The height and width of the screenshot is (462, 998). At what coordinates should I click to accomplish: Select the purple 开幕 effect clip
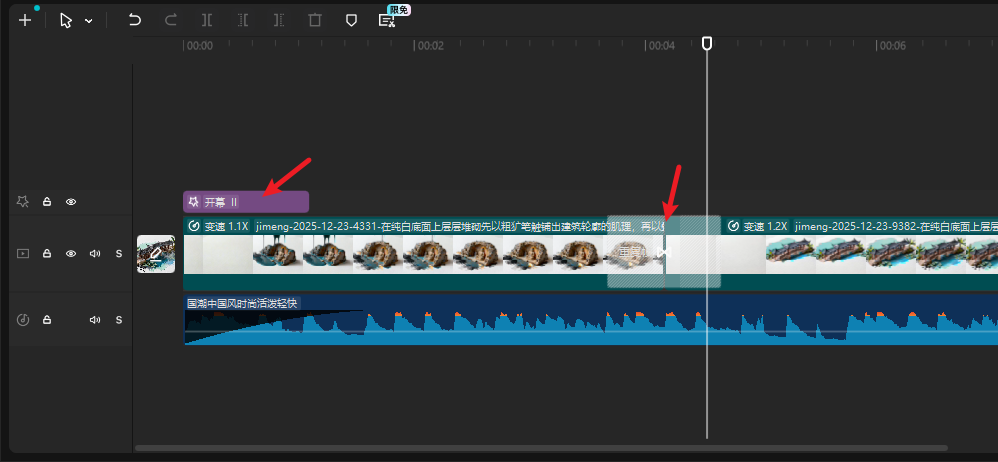(x=246, y=202)
